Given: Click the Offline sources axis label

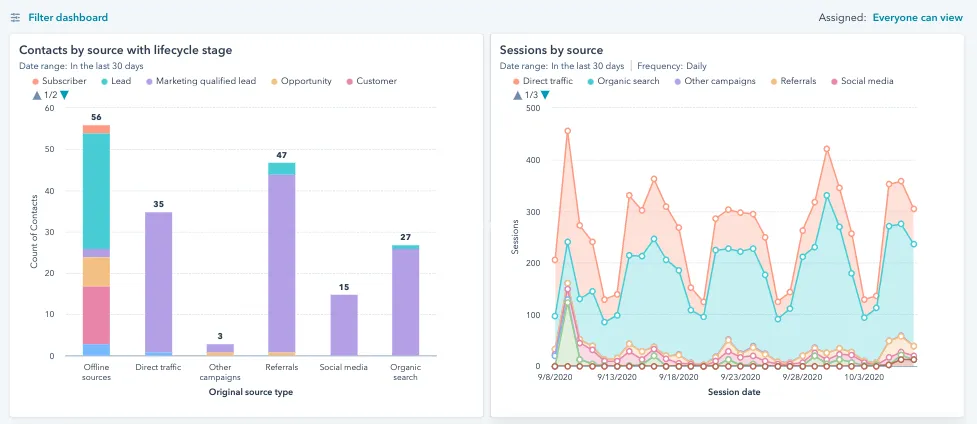Looking at the screenshot, I should point(96,372).
